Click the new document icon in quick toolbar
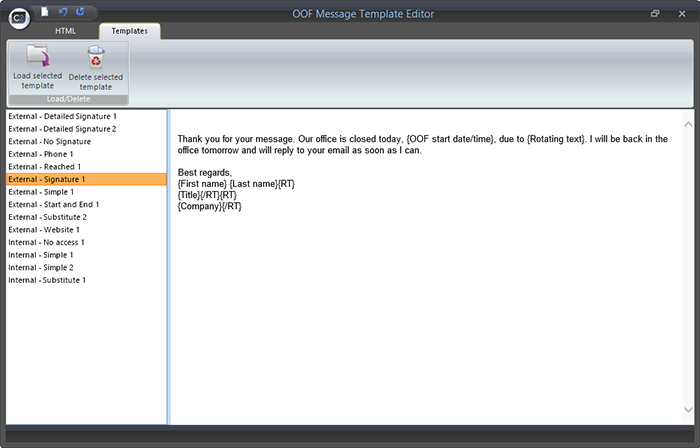The image size is (700, 448). tap(45, 12)
